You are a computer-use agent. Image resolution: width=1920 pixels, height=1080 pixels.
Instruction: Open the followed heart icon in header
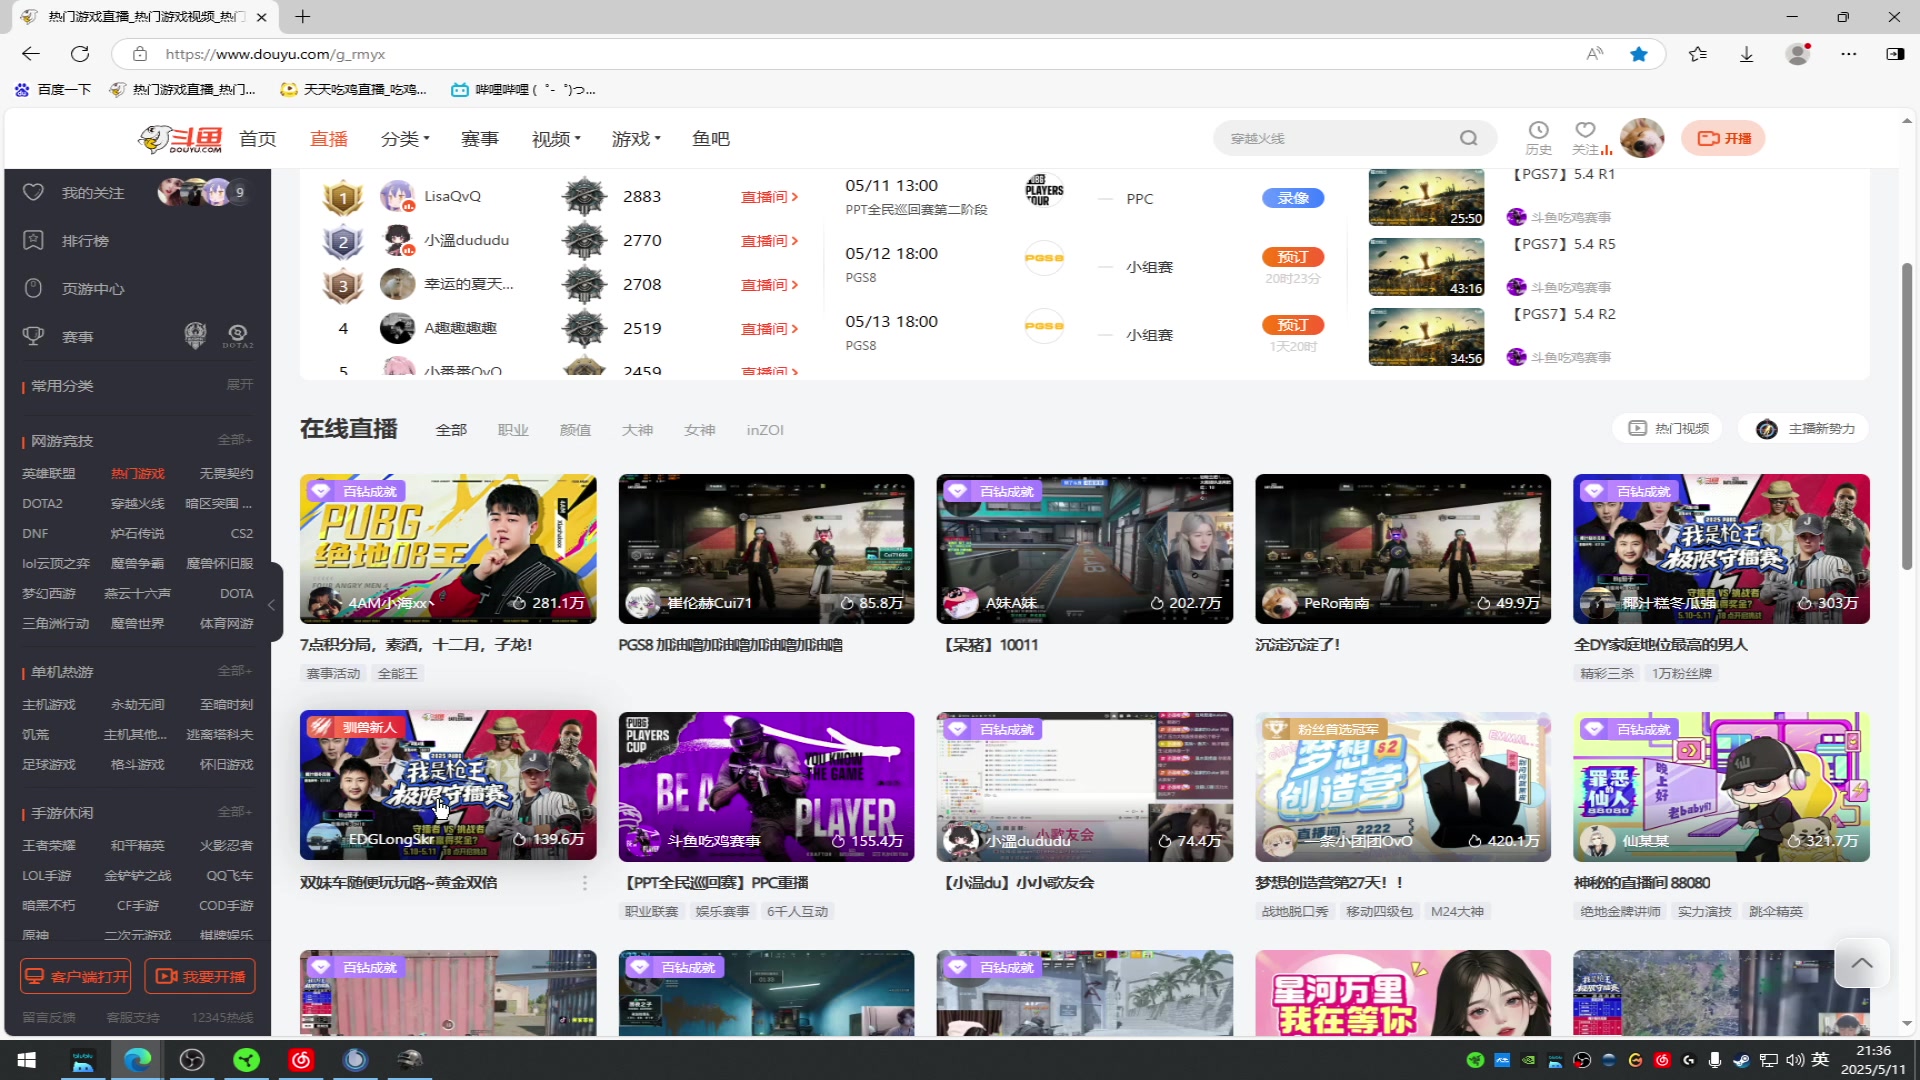click(x=1585, y=130)
